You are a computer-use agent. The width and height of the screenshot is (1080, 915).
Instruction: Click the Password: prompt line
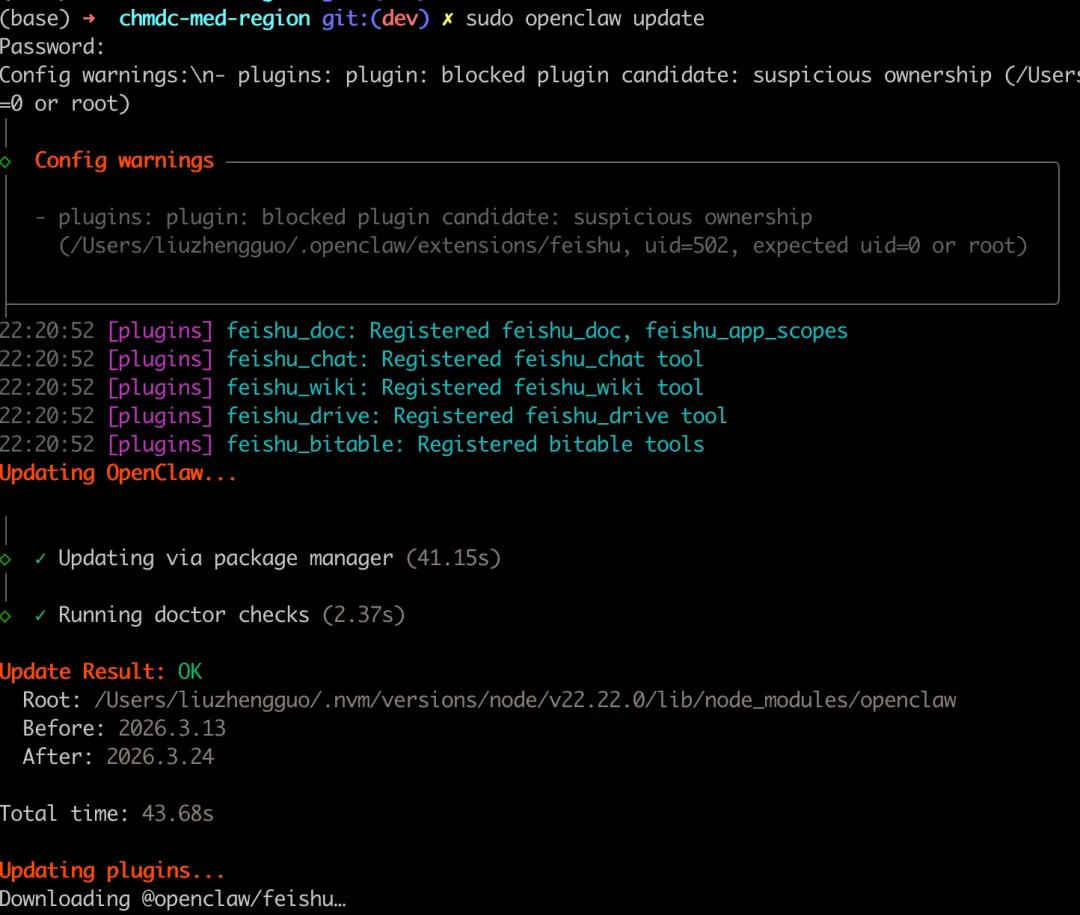[52, 46]
